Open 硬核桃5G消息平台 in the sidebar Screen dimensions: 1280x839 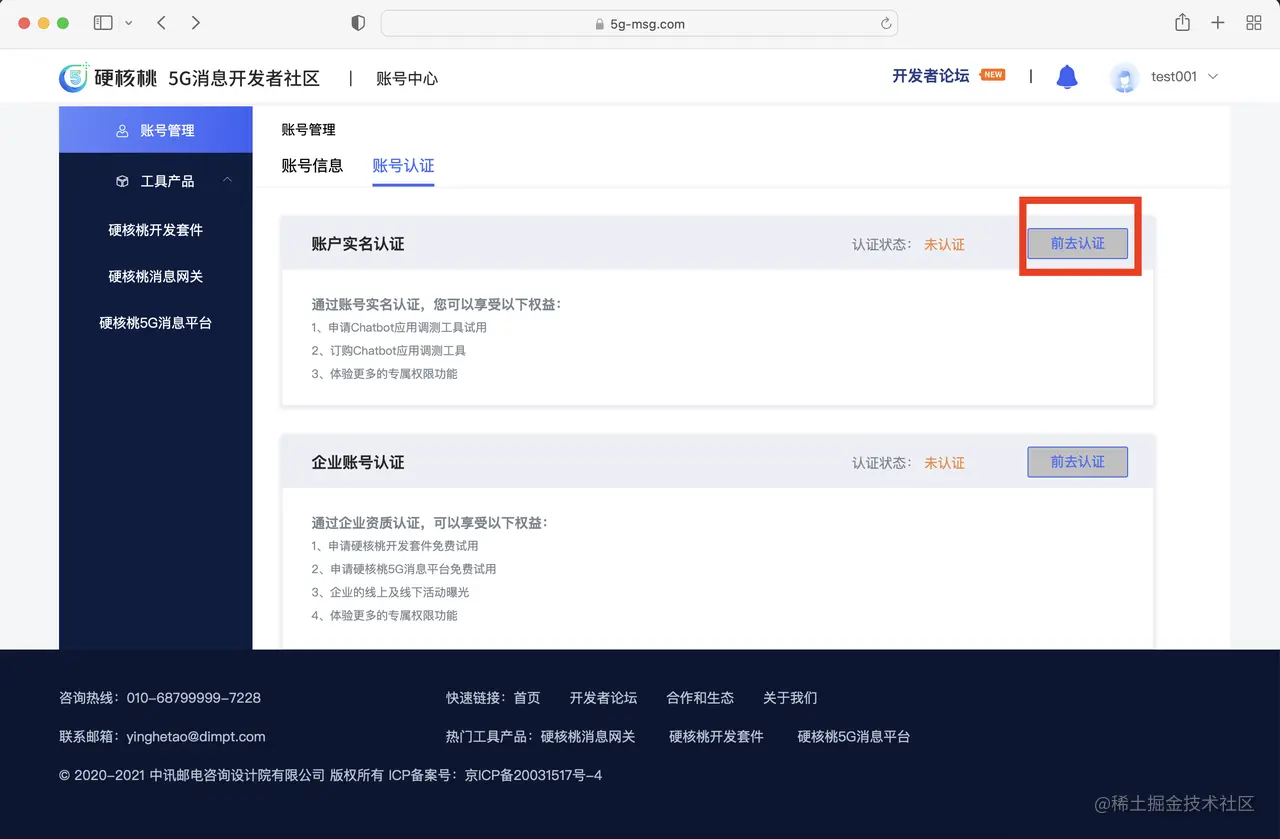[x=156, y=323]
